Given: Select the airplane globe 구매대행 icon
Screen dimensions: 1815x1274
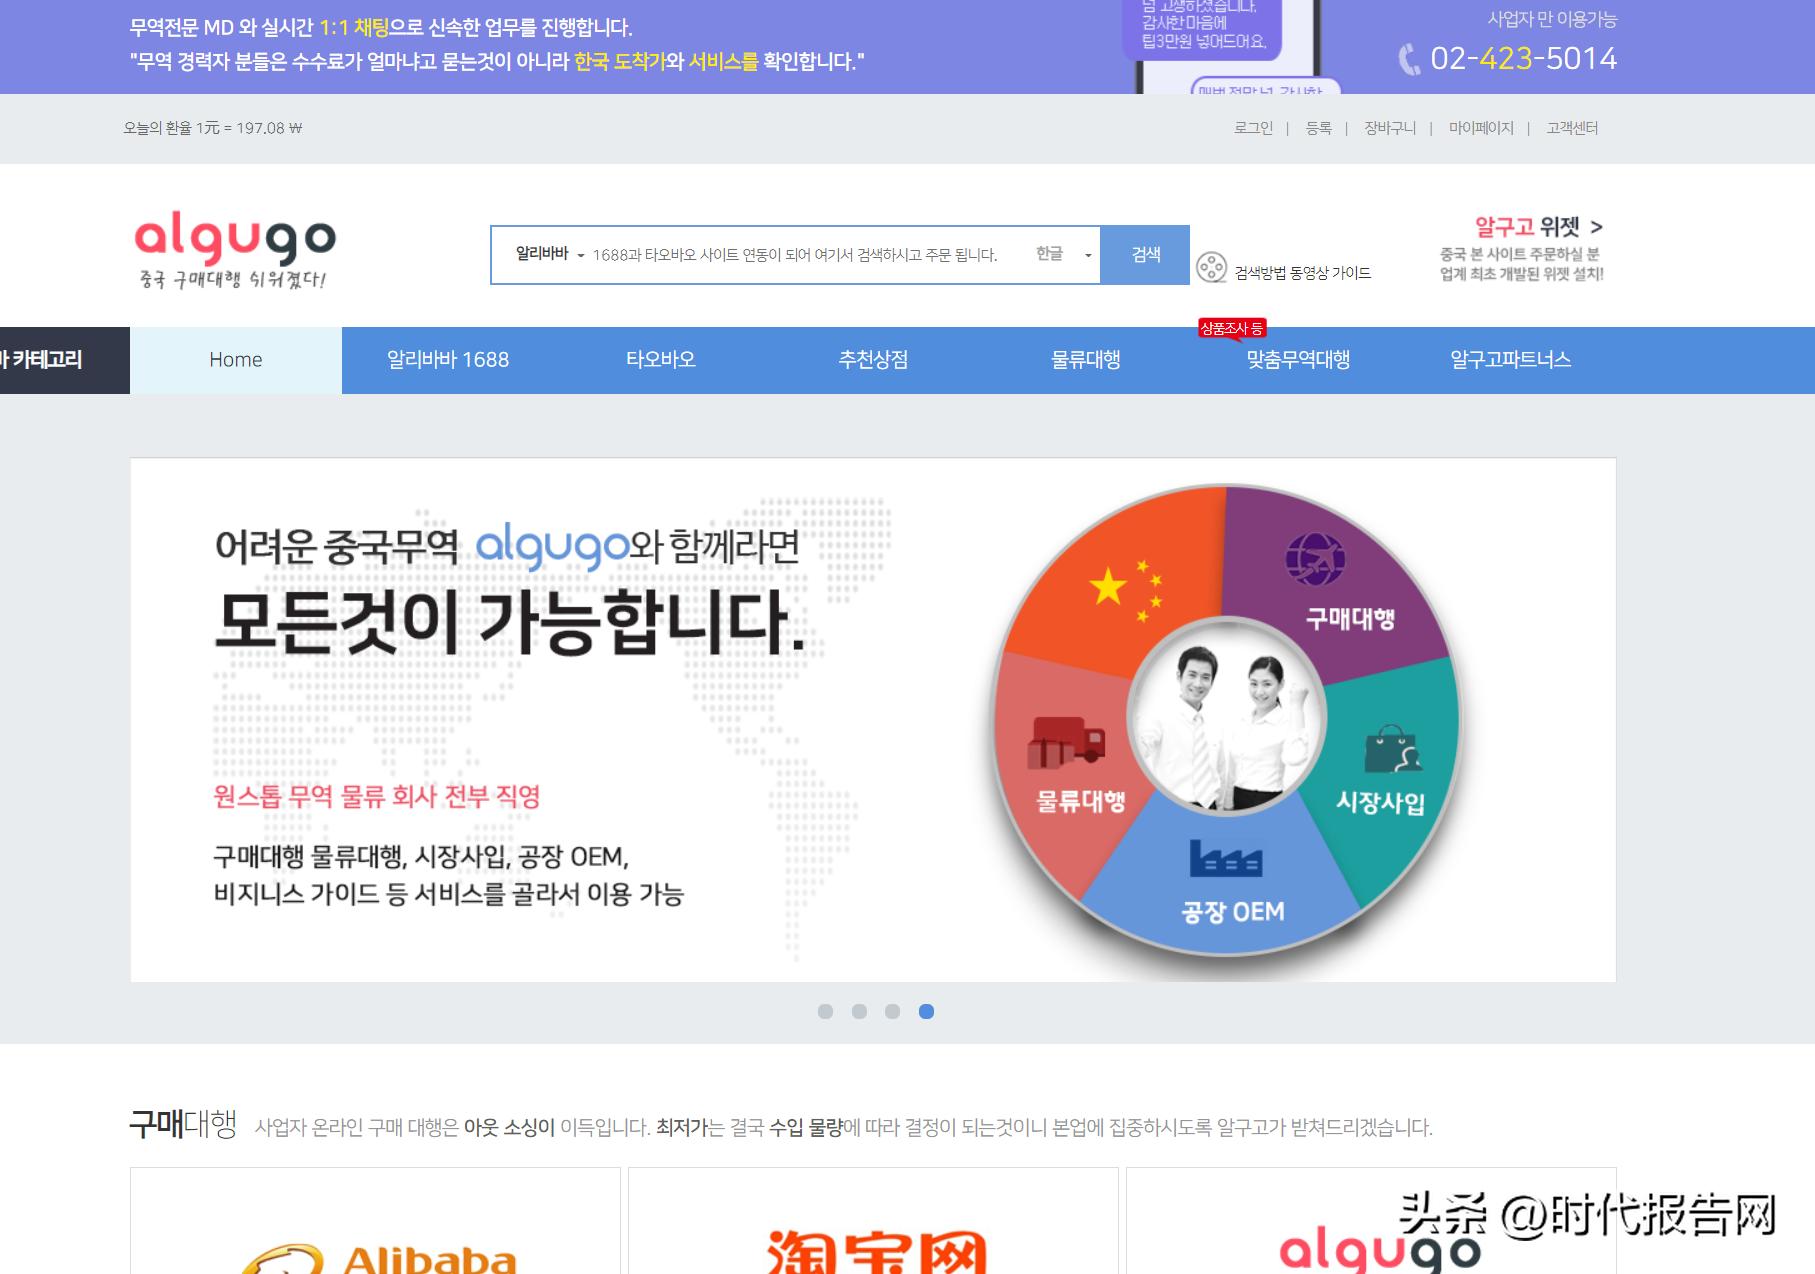Looking at the screenshot, I should pos(1314,558).
